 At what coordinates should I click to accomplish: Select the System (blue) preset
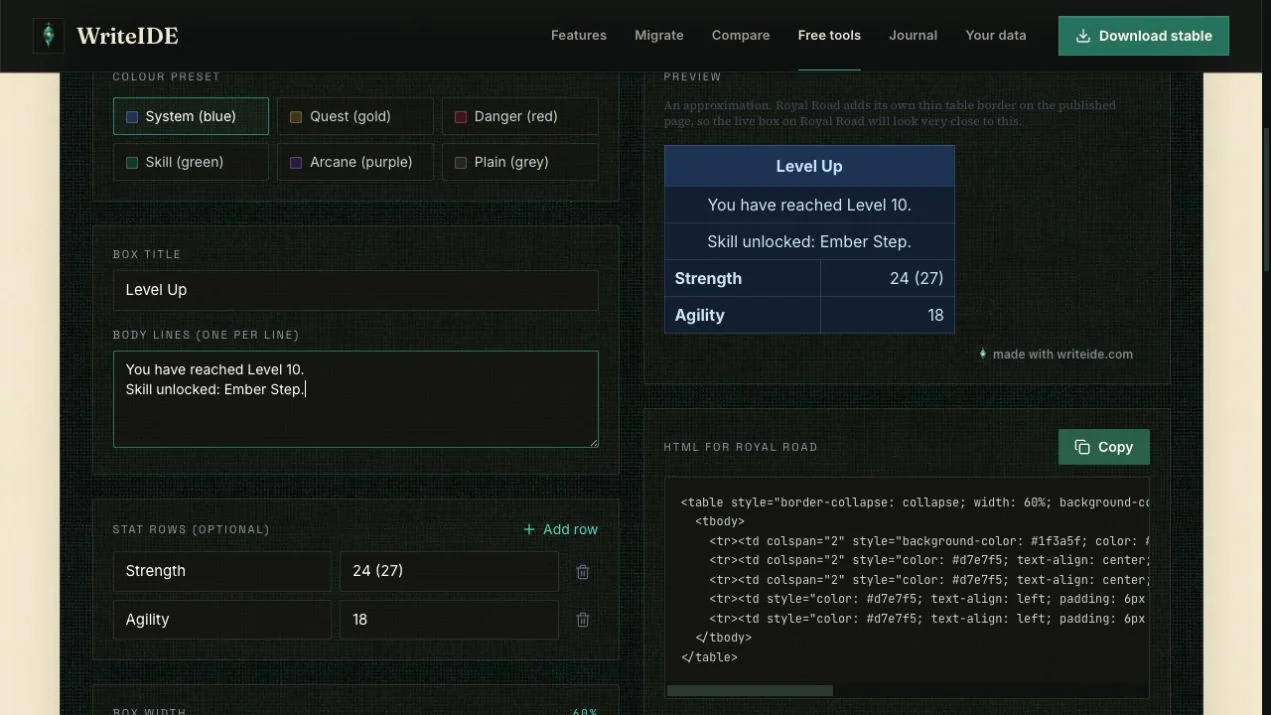click(x=191, y=116)
